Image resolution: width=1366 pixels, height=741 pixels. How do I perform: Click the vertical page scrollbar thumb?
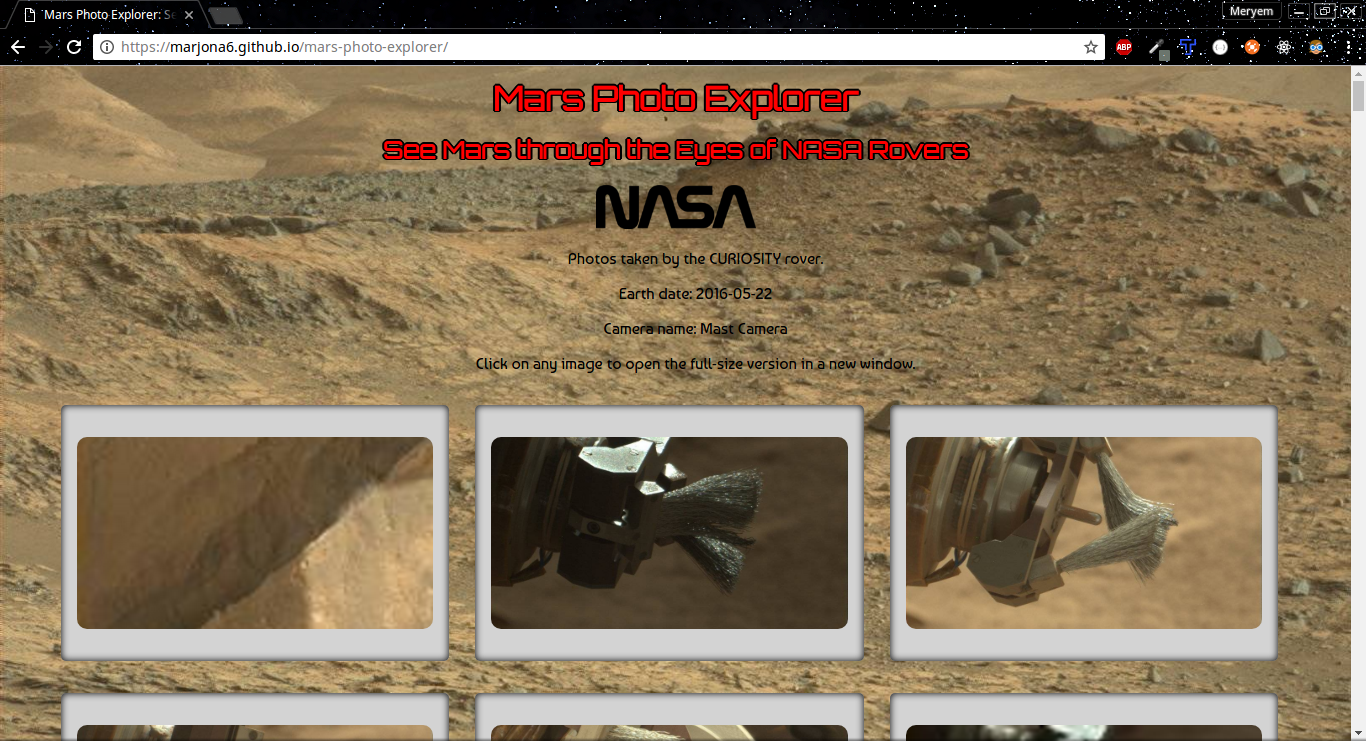click(1358, 98)
